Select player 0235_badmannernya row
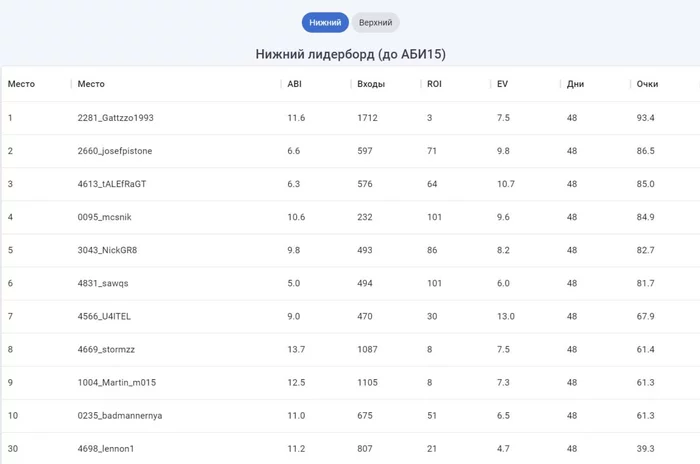 (x=351, y=415)
